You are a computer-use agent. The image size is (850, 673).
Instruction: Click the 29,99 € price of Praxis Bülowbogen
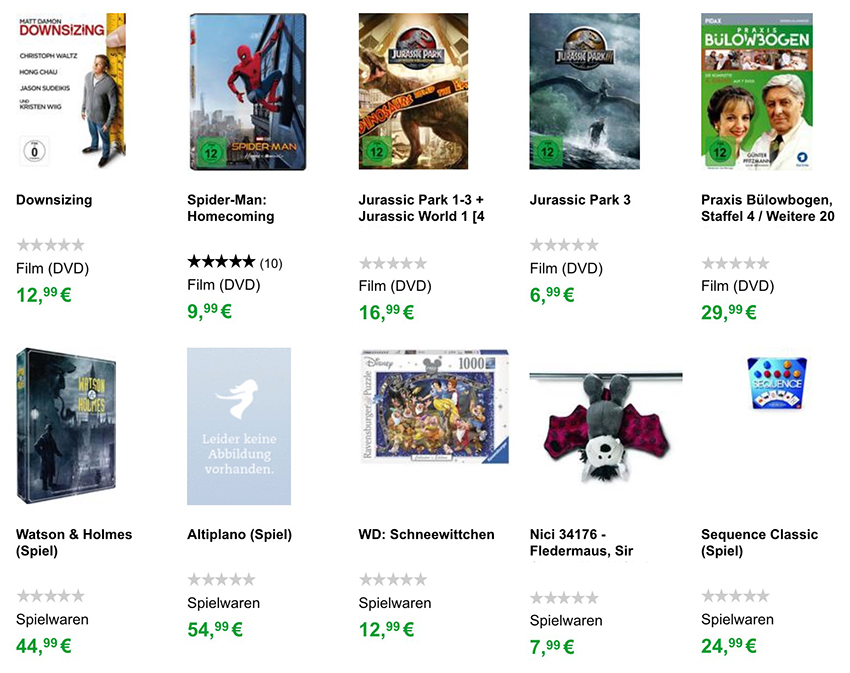click(729, 312)
